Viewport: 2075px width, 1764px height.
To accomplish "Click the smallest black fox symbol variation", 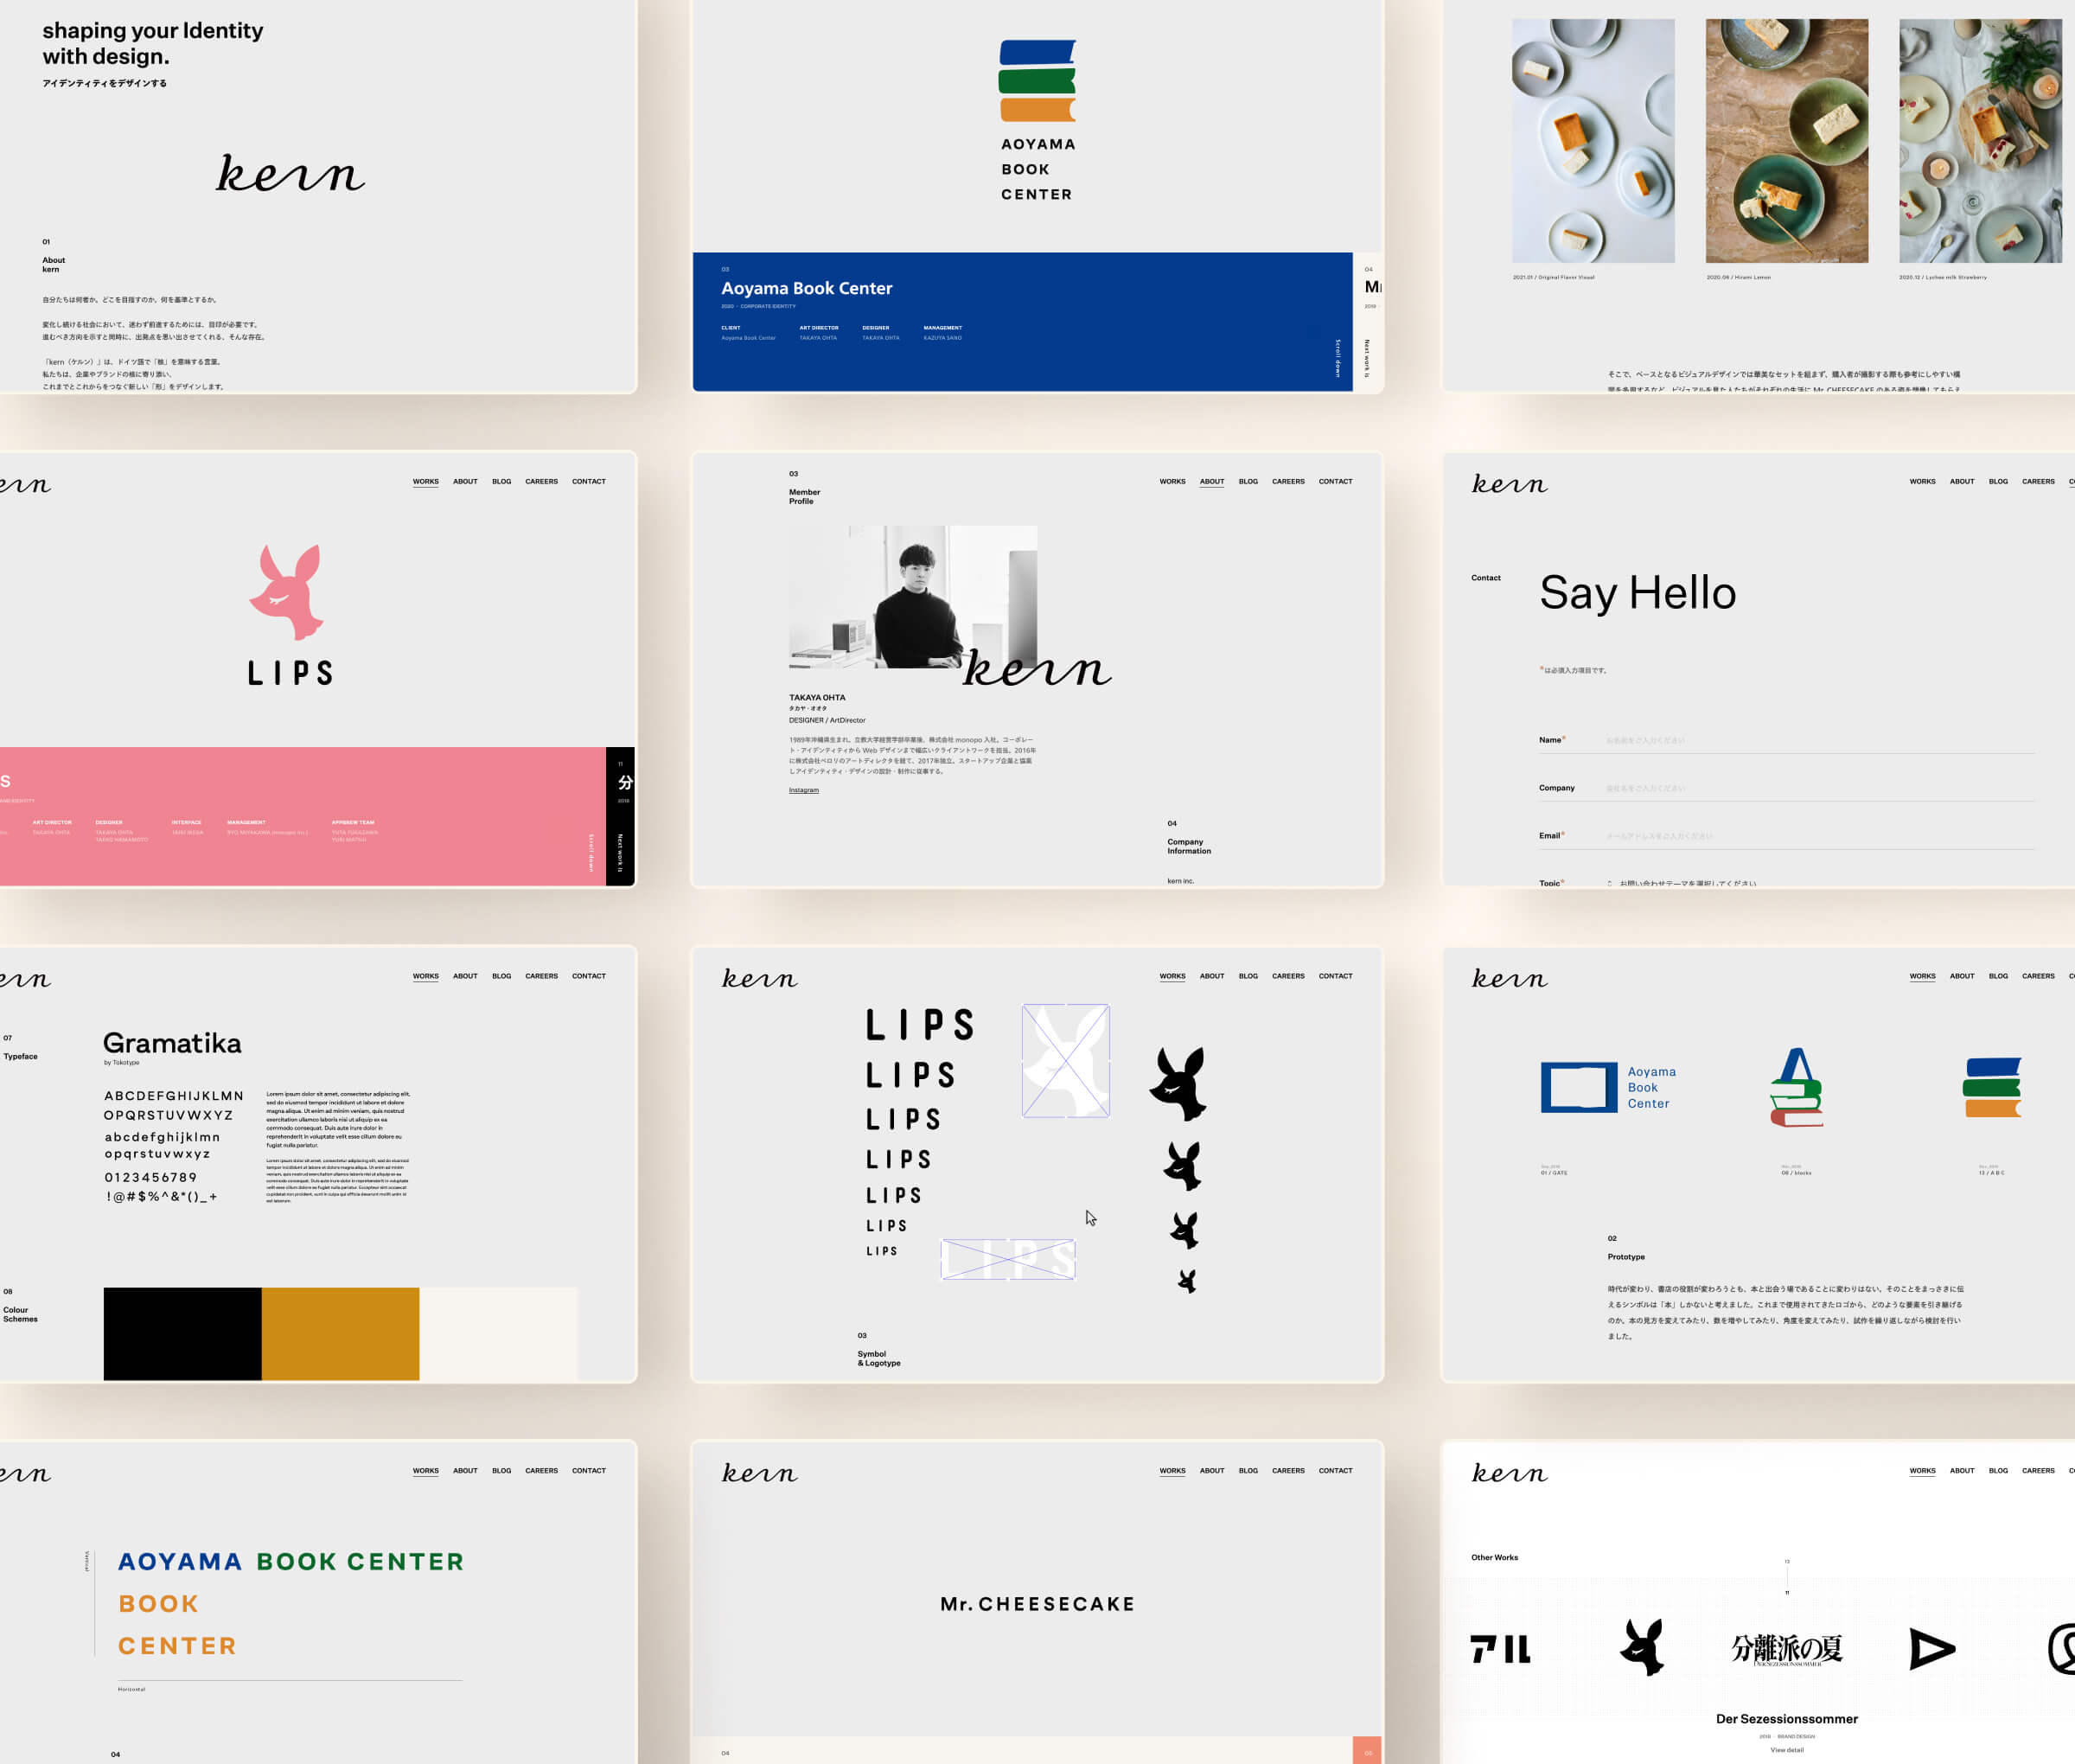I will [1187, 1281].
